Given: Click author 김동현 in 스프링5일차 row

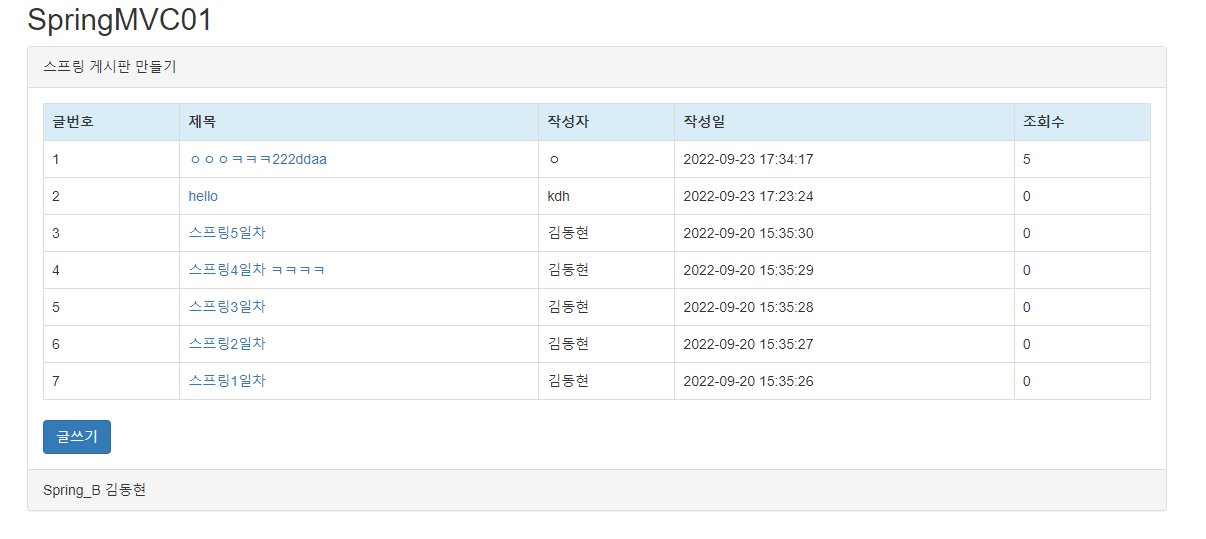Looking at the screenshot, I should [x=568, y=233].
